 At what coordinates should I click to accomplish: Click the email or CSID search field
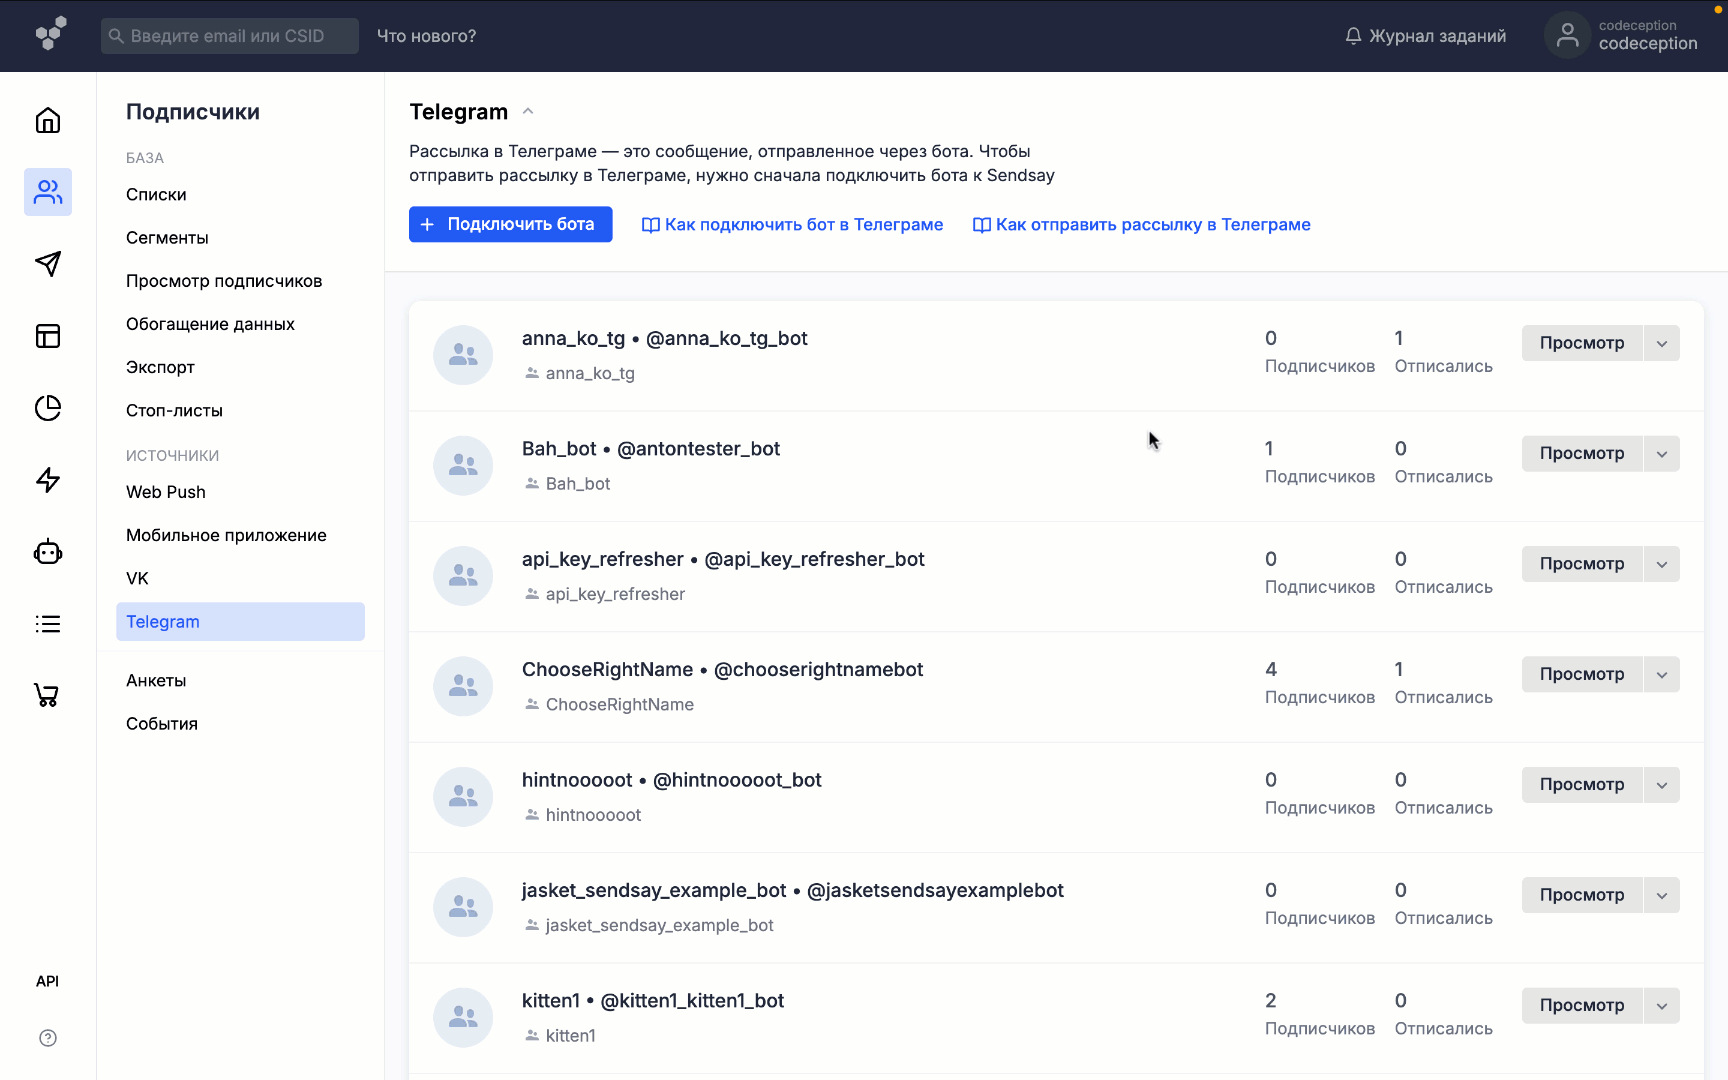point(230,36)
